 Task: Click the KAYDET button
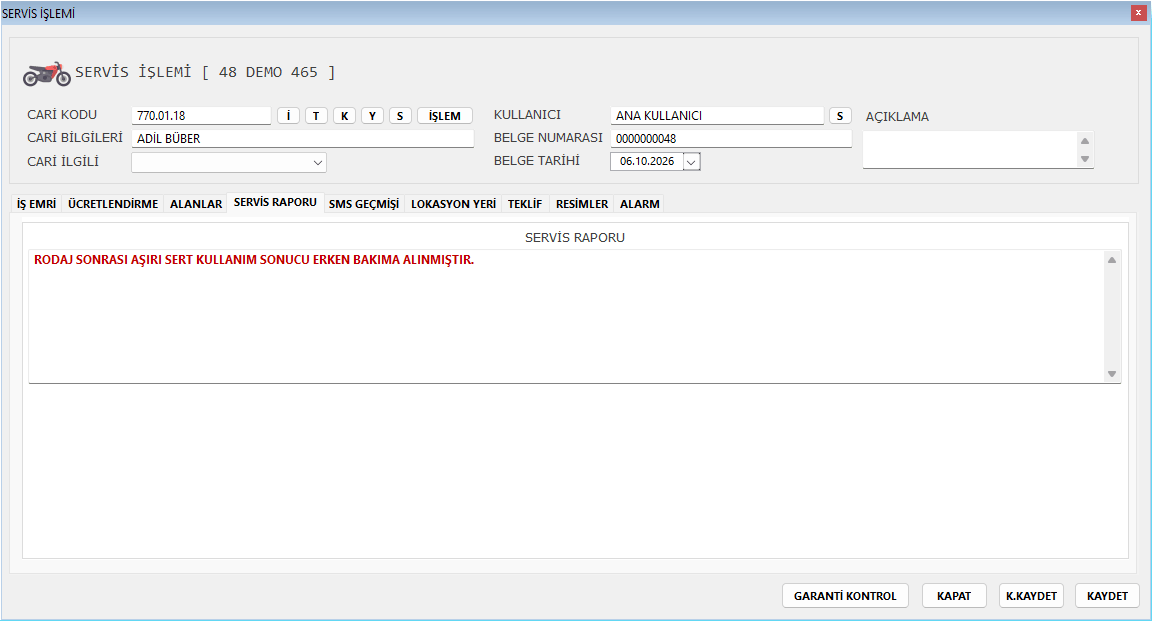pyautogui.click(x=1107, y=595)
